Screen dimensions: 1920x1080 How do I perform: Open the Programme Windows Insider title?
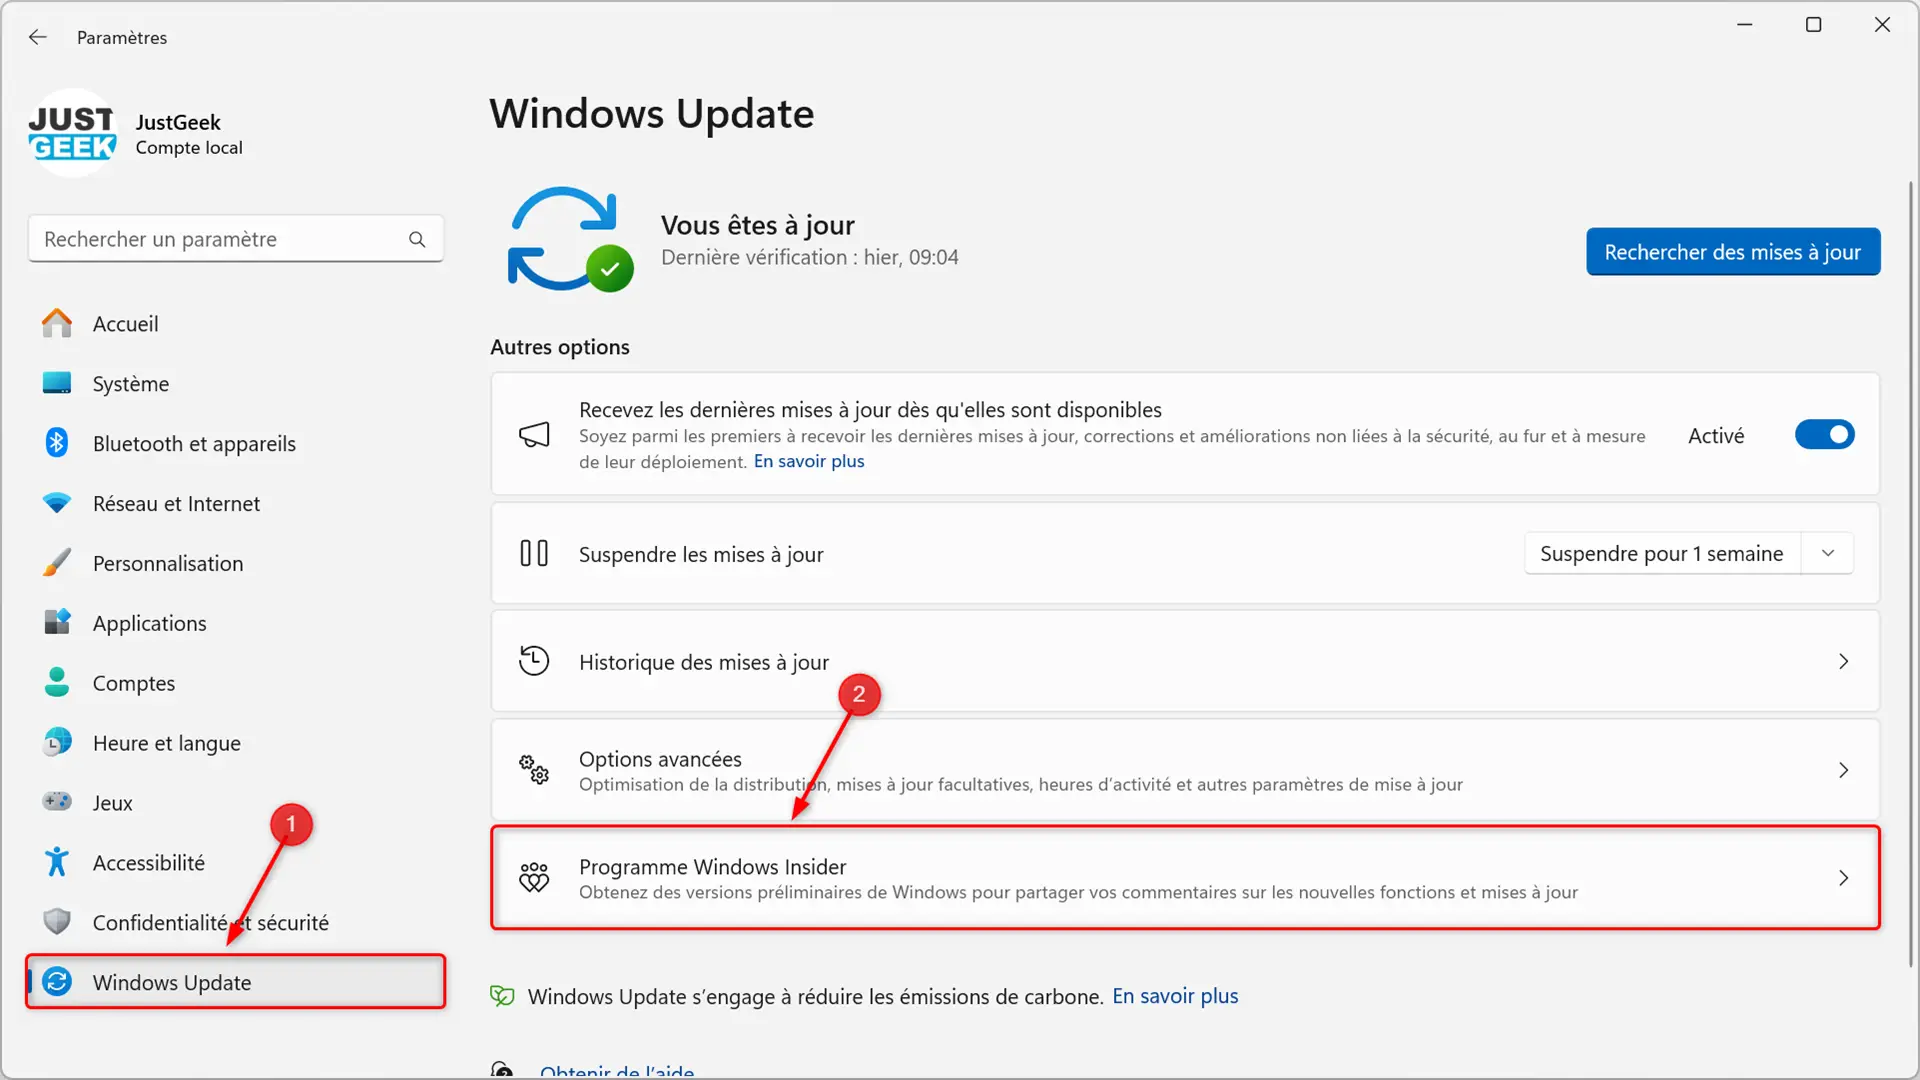712,866
